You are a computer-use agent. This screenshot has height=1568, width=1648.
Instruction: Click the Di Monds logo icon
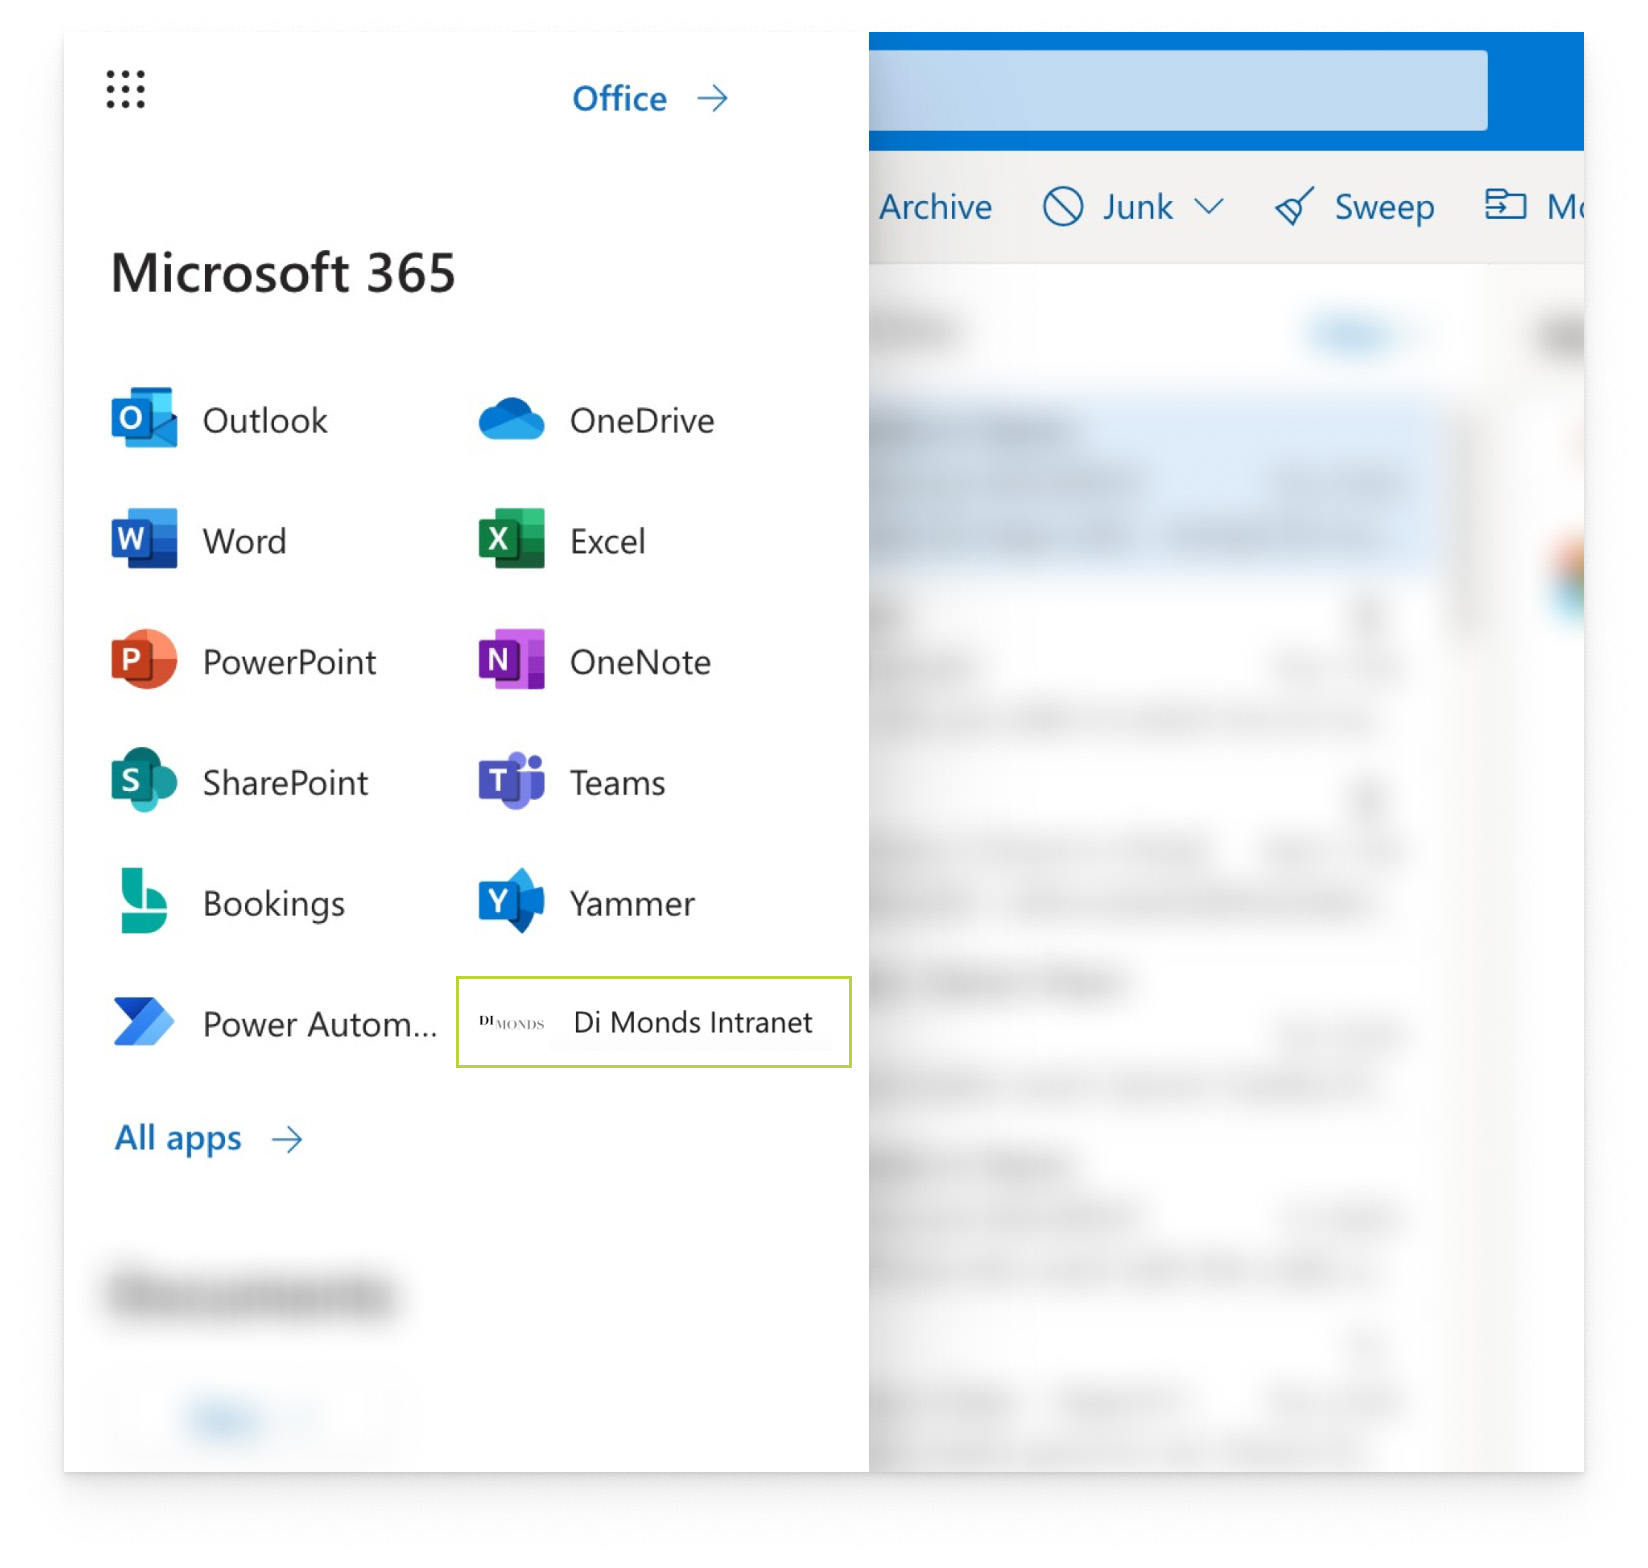(512, 1022)
